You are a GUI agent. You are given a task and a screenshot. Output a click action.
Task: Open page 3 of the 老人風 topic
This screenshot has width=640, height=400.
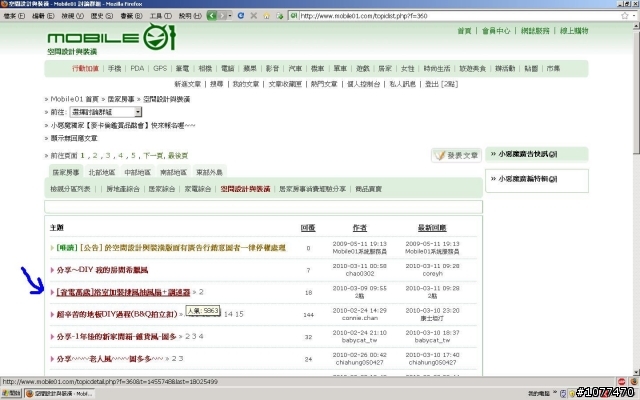pos(180,359)
